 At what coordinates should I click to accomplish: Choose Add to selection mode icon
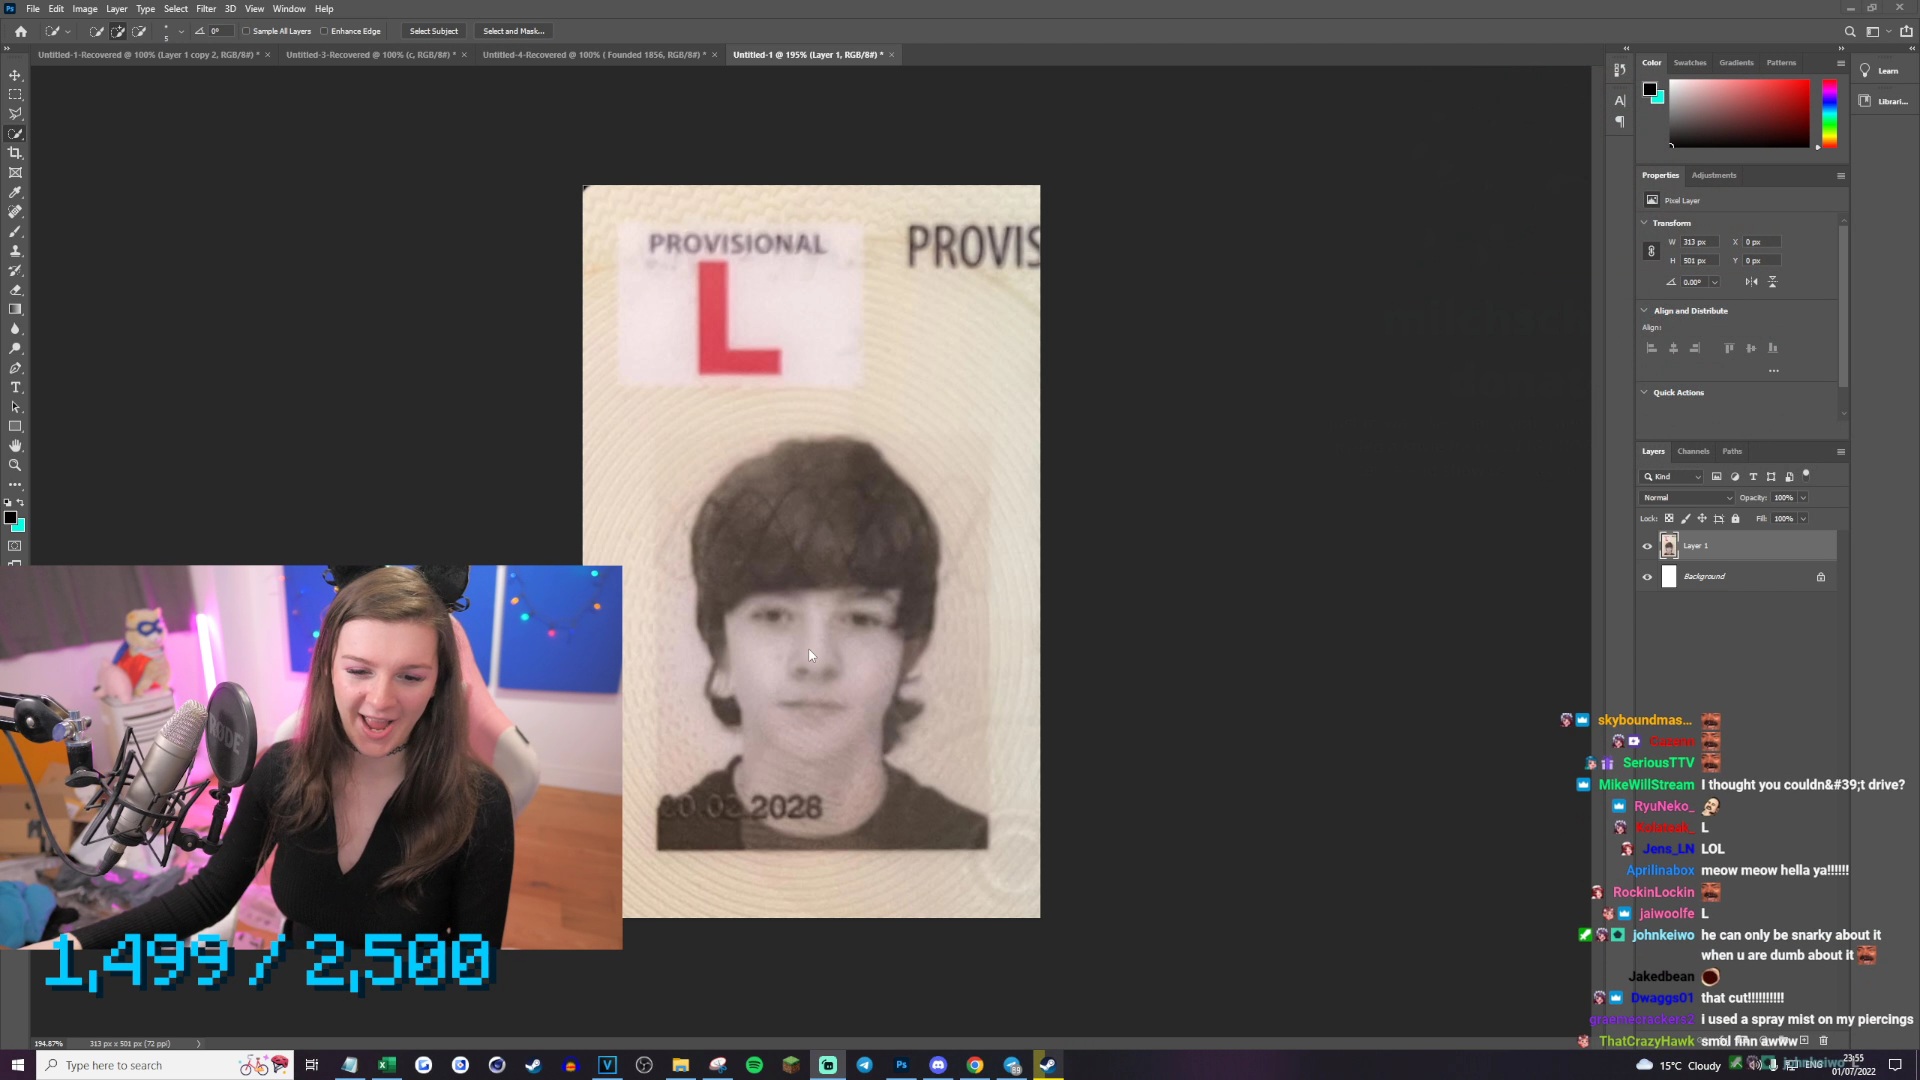pyautogui.click(x=118, y=31)
